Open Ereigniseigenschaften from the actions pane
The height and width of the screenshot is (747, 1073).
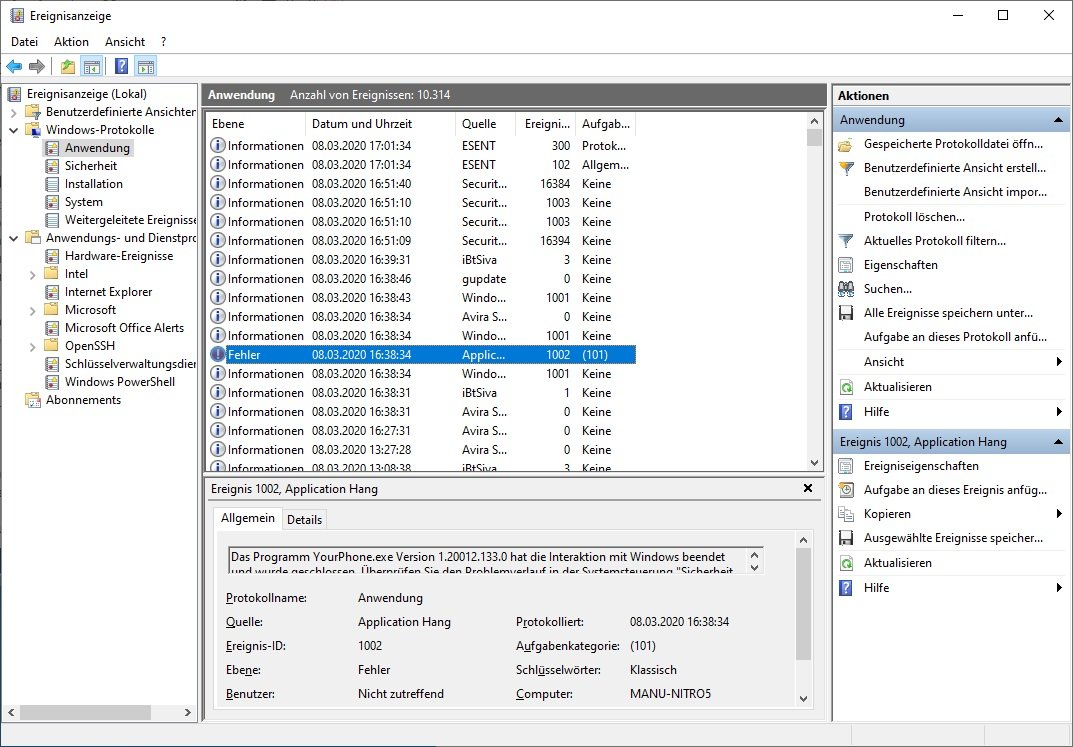(921, 466)
